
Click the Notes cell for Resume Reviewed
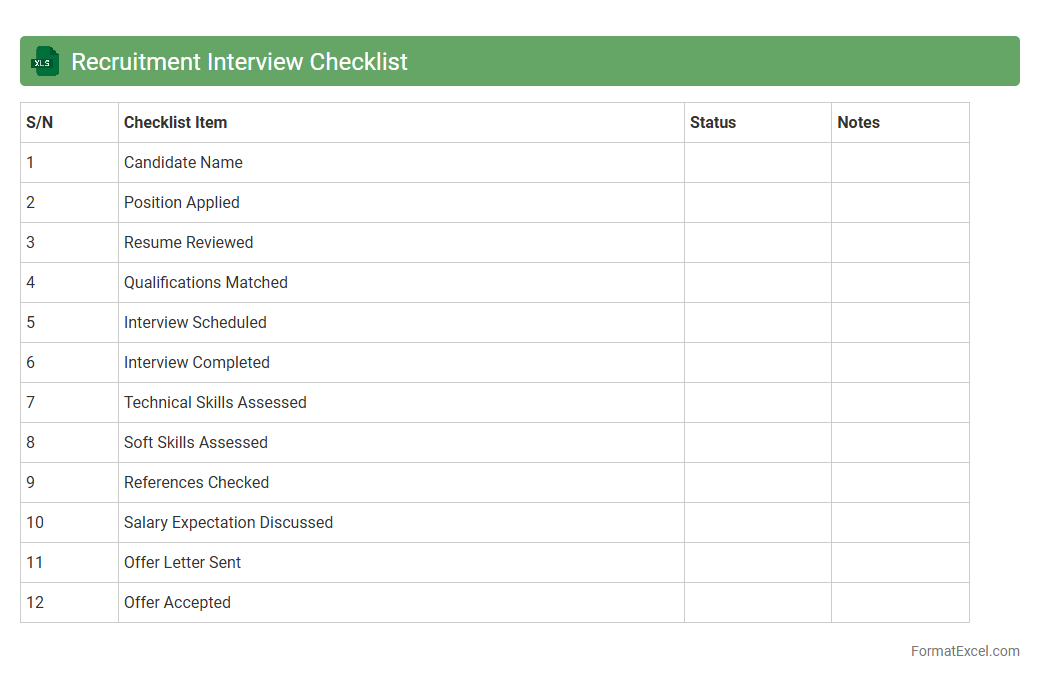(x=900, y=243)
